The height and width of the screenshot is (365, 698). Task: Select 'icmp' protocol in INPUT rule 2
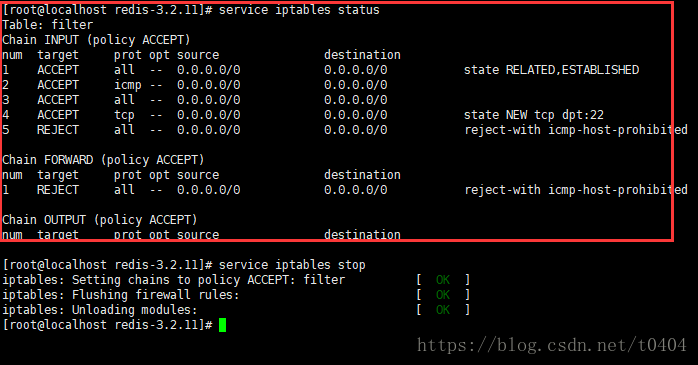128,85
